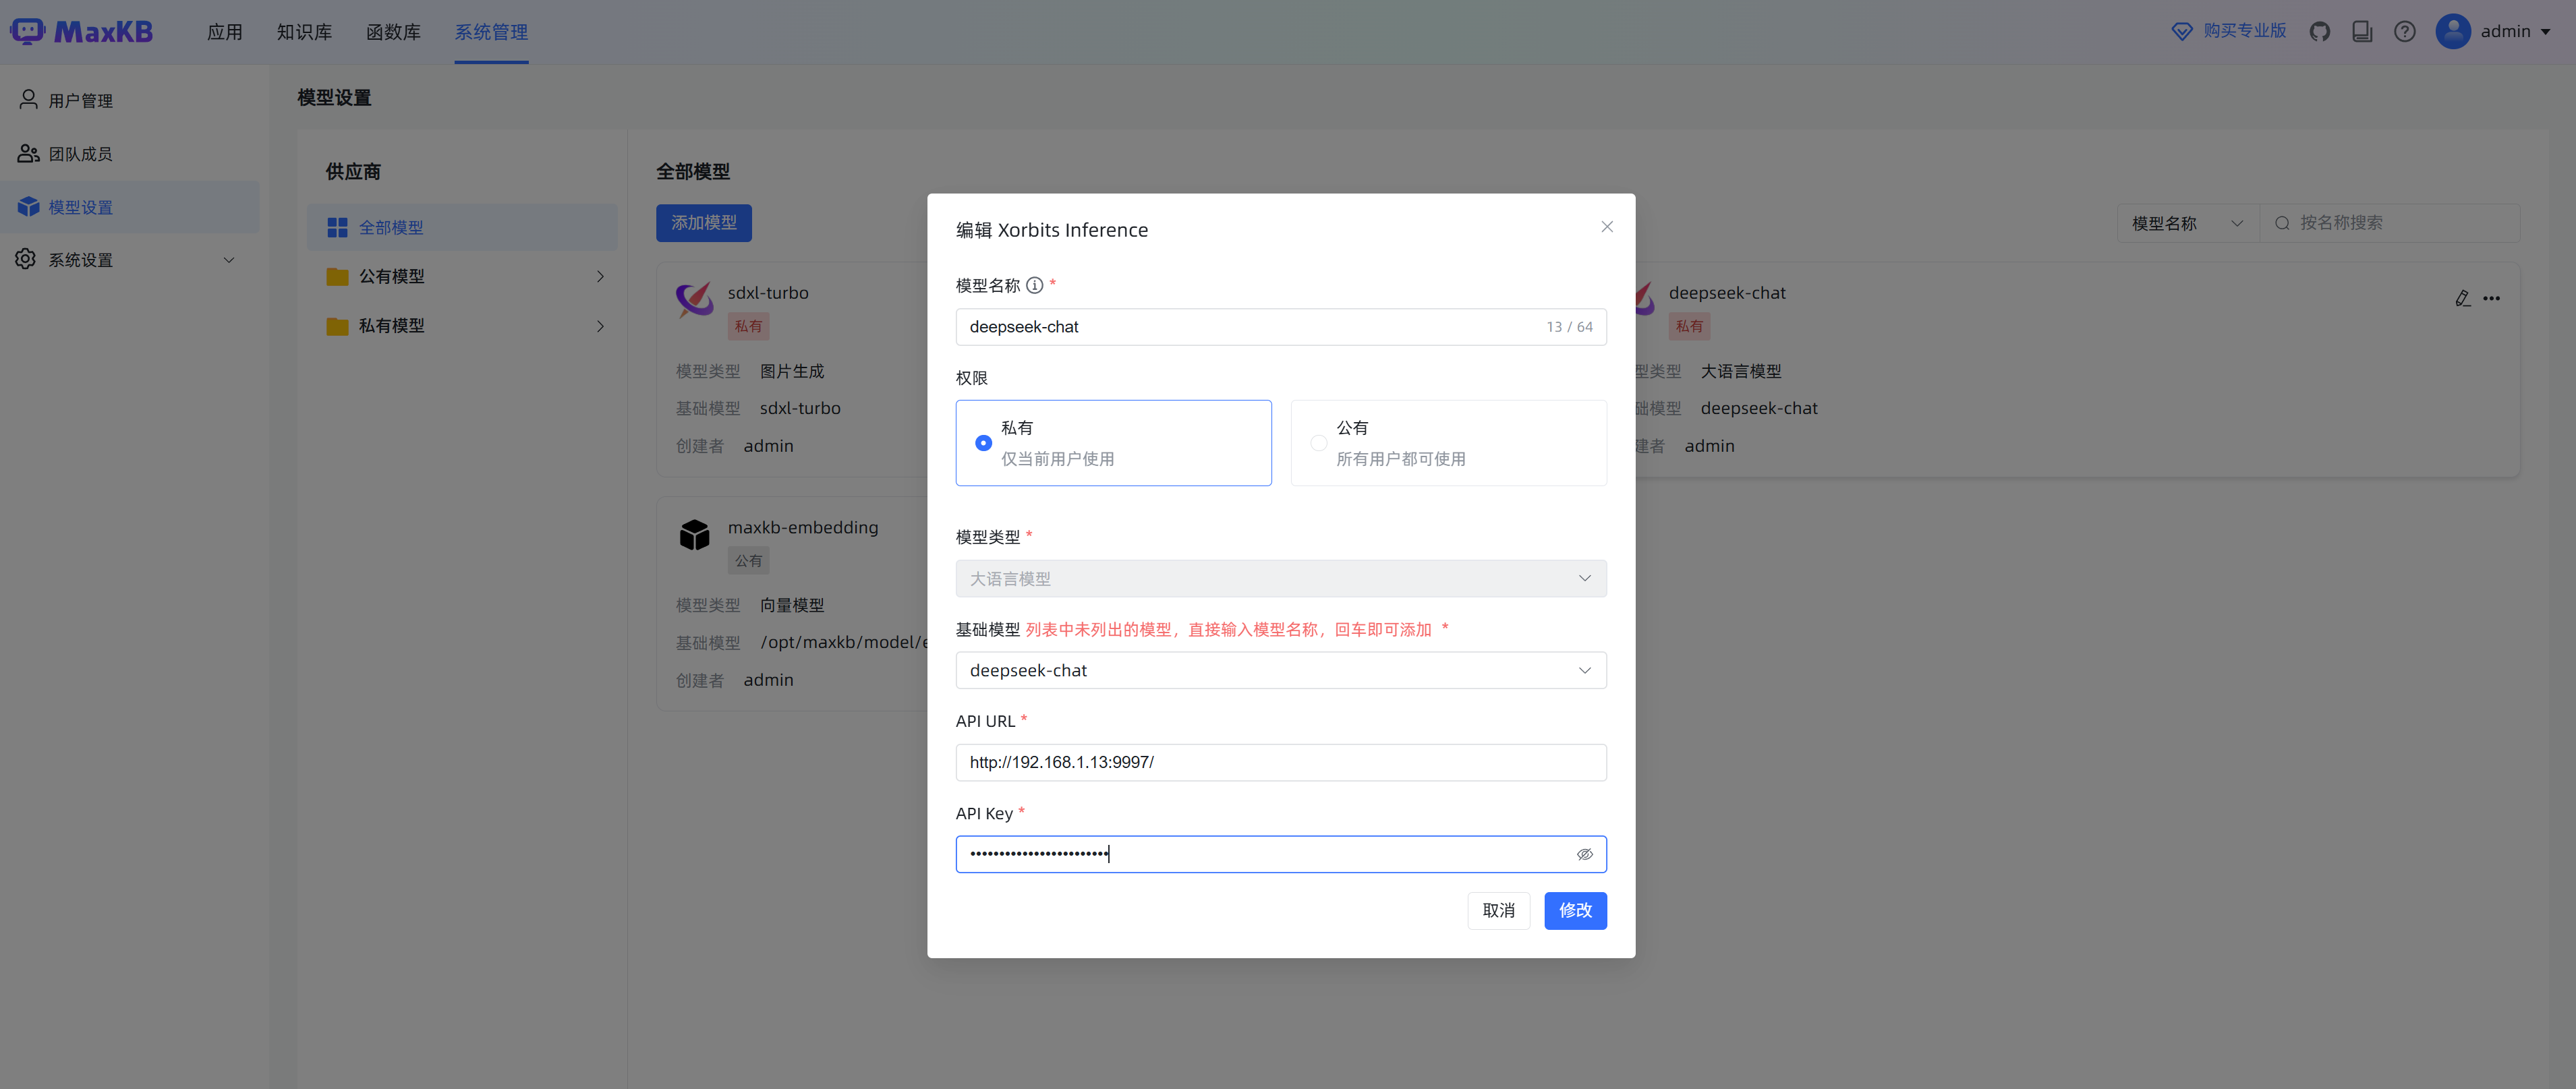Click the 取消 button
2576x1089 pixels.
click(1498, 911)
